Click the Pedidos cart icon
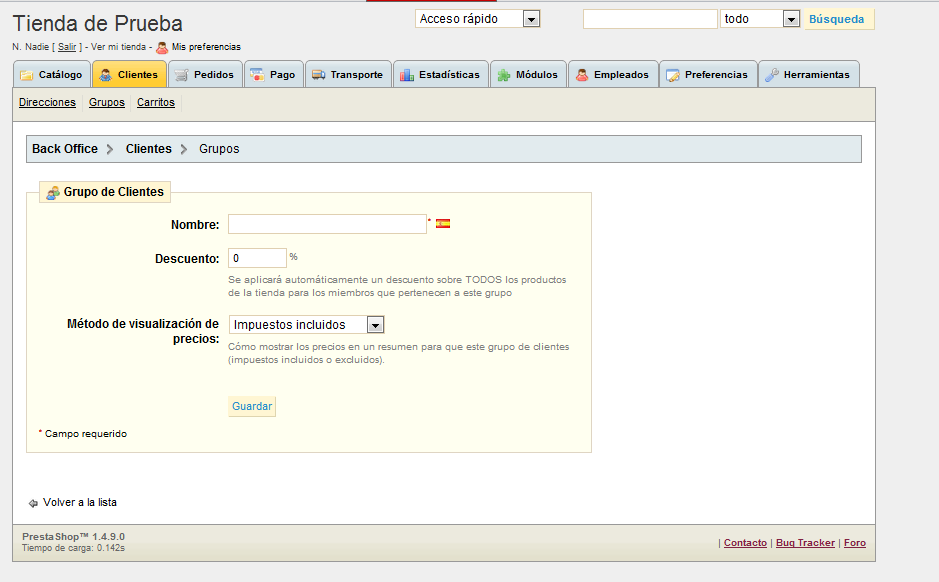 (181, 75)
